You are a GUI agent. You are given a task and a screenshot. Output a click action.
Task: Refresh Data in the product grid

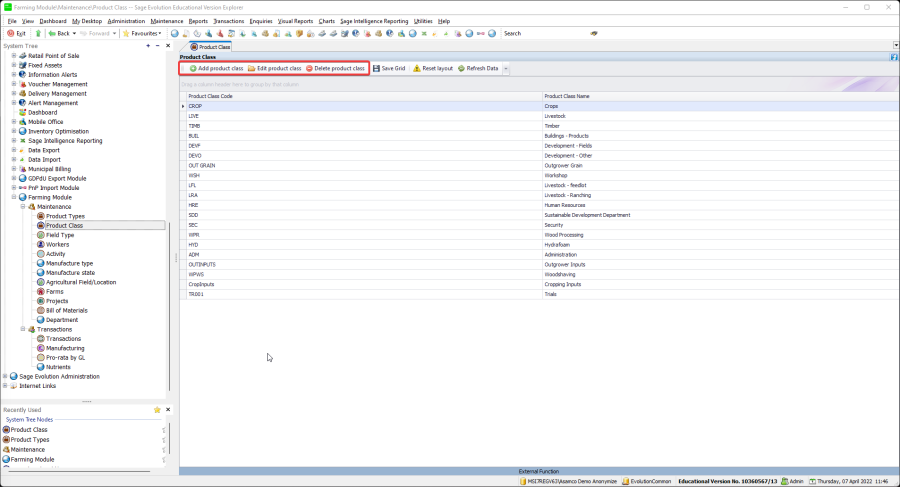tap(478, 68)
